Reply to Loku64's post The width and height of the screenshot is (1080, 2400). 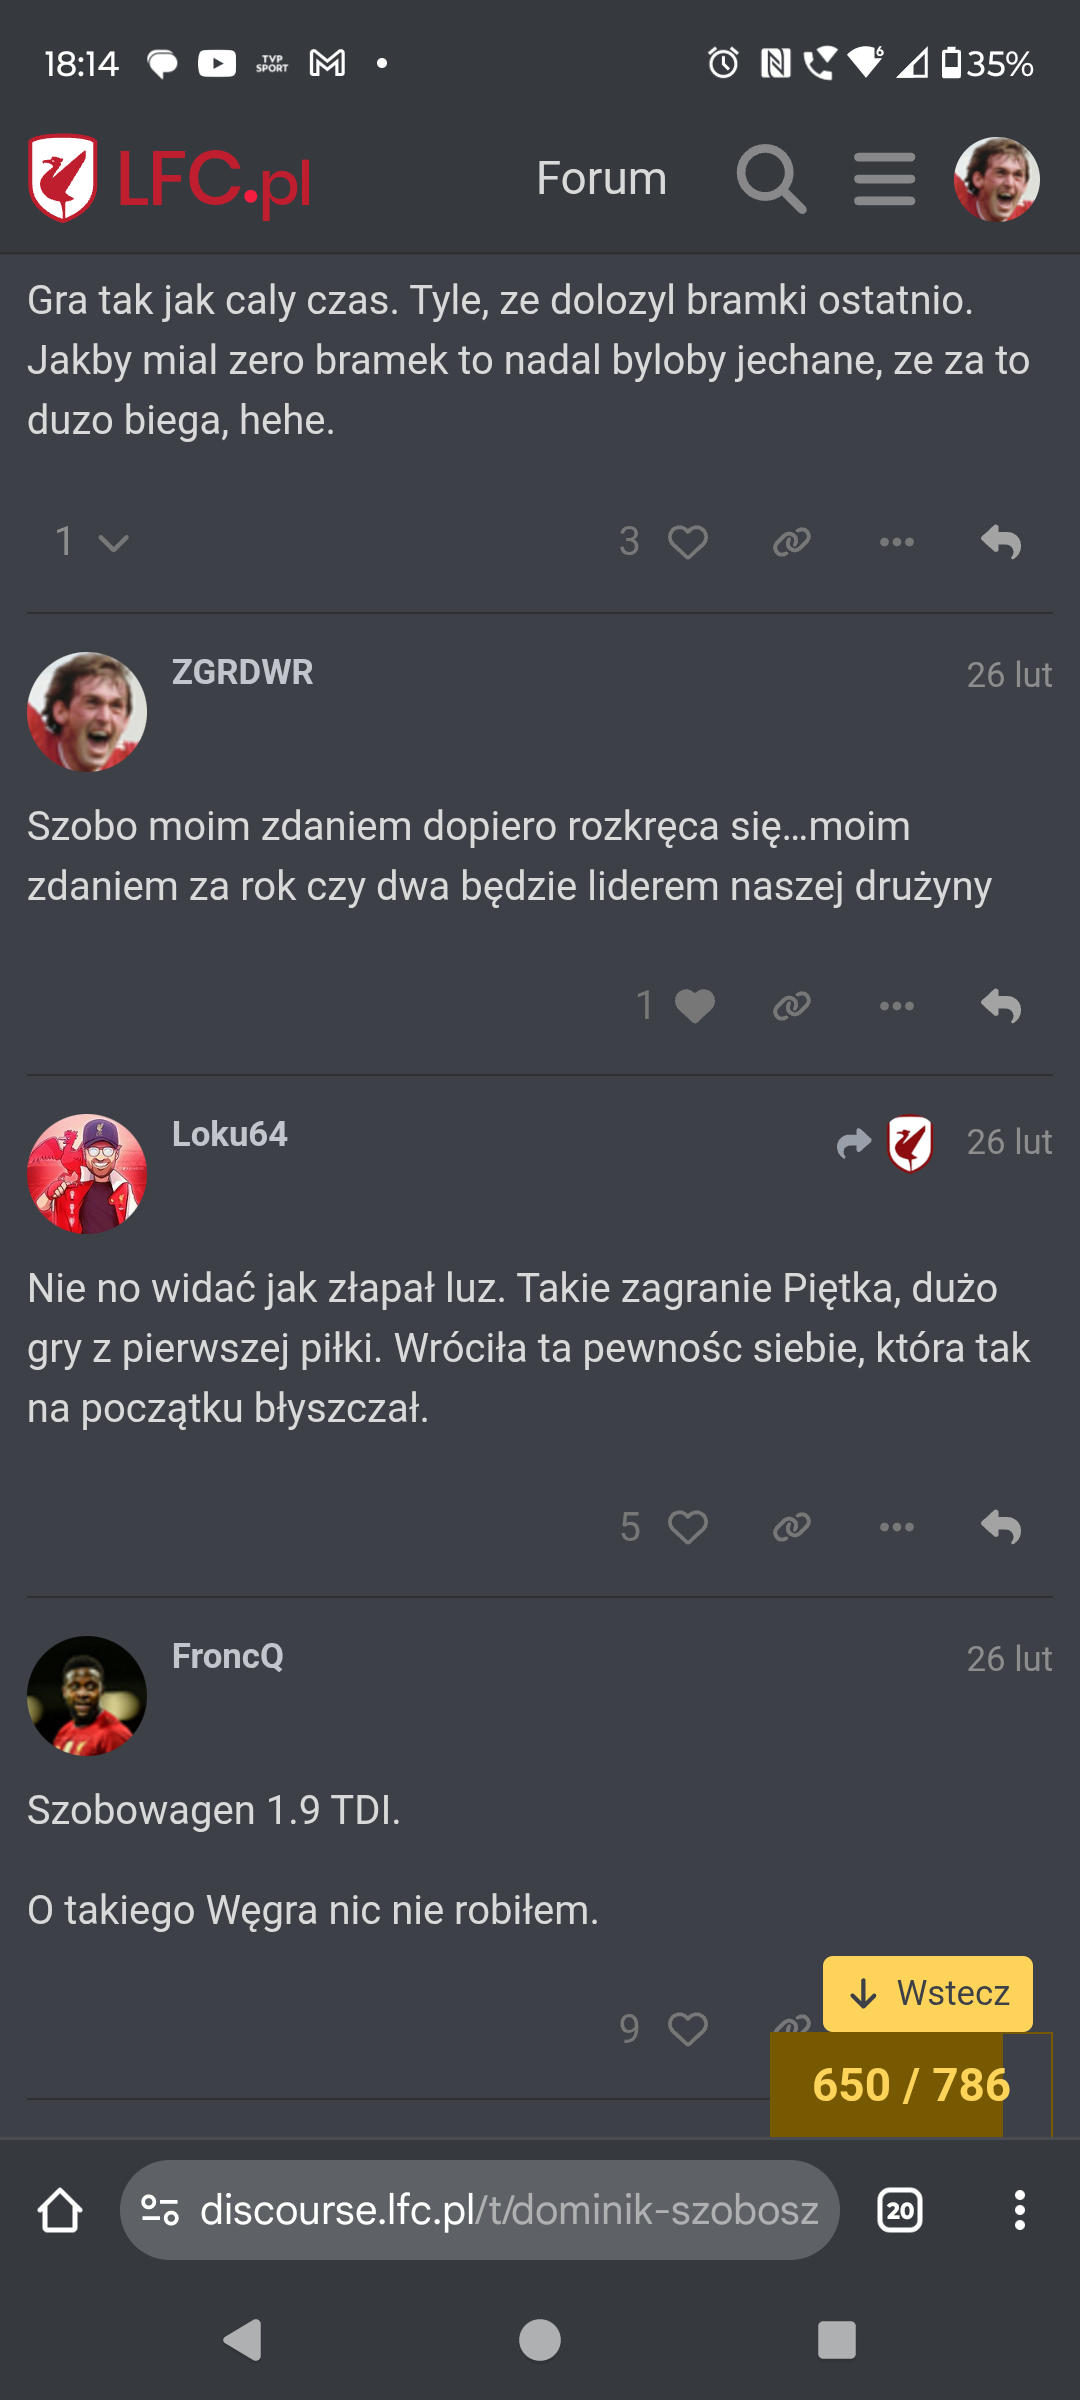tap(1001, 1527)
